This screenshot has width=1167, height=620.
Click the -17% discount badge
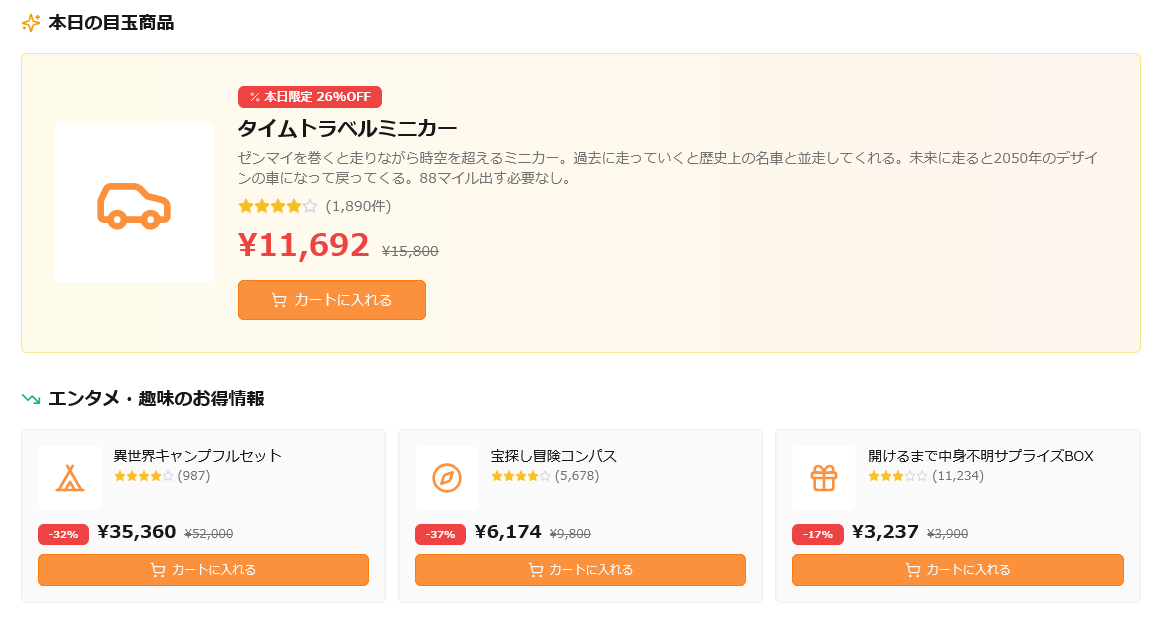pos(818,534)
